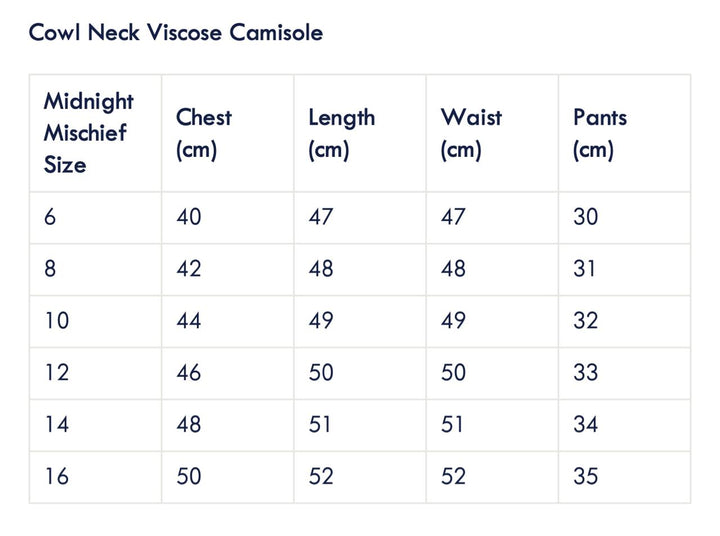The image size is (720, 536).
Task: Click the size 6 row label
Action: pos(50,217)
